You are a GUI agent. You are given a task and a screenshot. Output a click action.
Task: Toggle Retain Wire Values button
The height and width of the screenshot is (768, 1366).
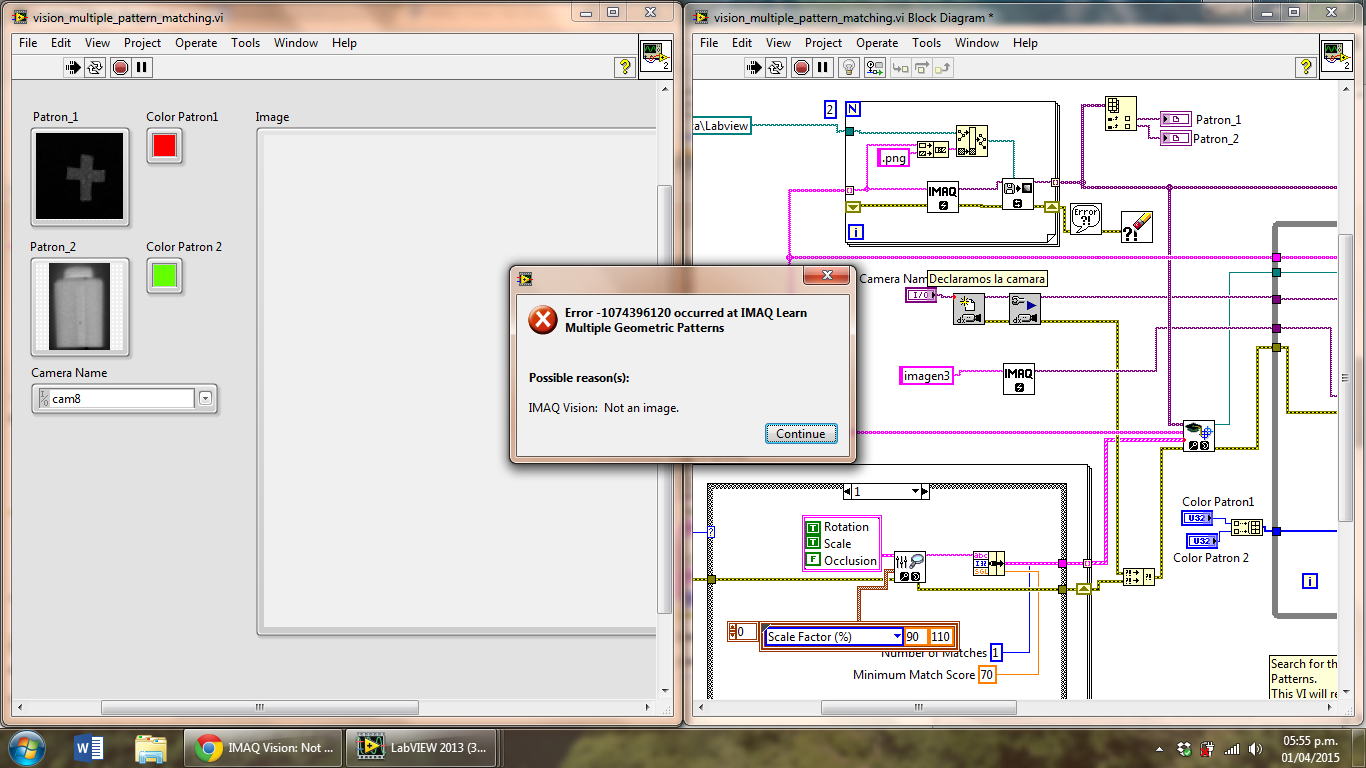pyautogui.click(x=874, y=68)
